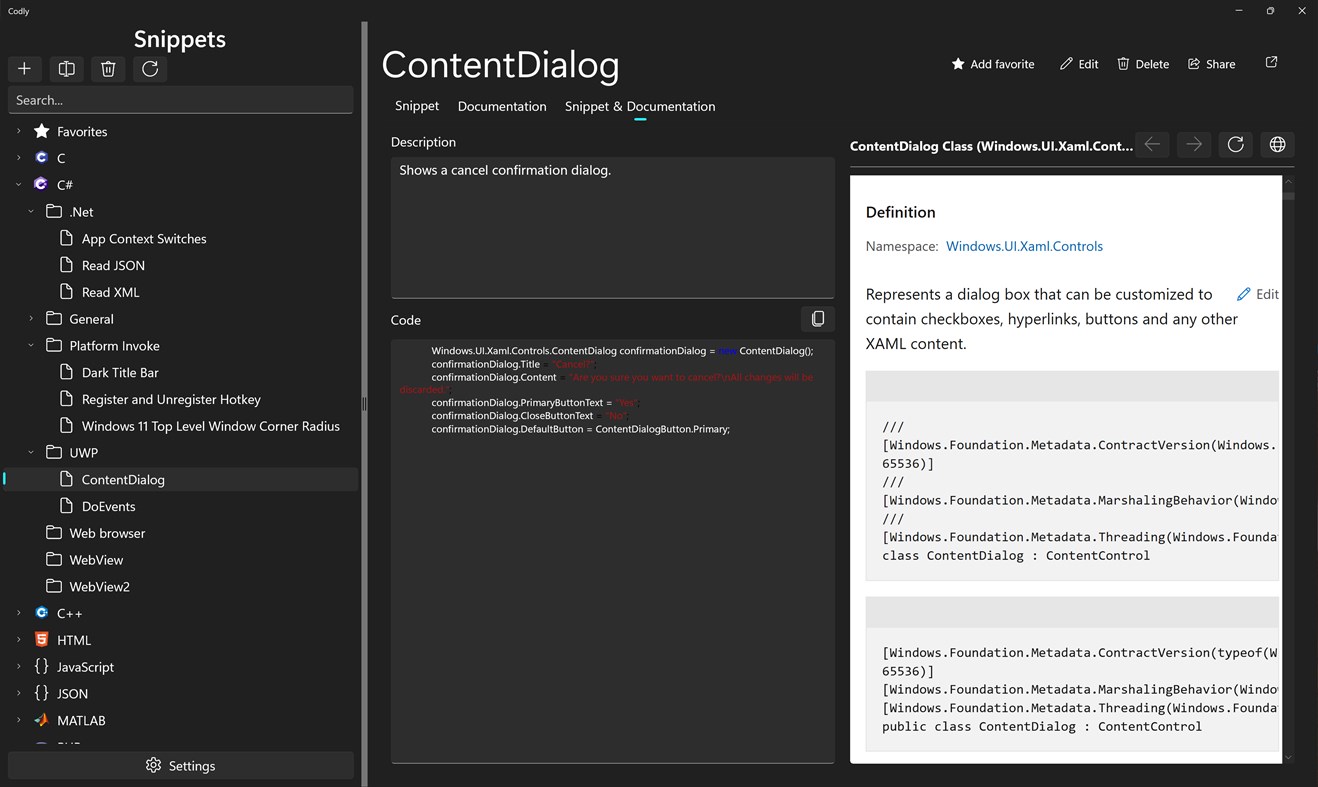The image size is (1318, 787).
Task: Star the snippet with Add favorite
Action: click(993, 63)
